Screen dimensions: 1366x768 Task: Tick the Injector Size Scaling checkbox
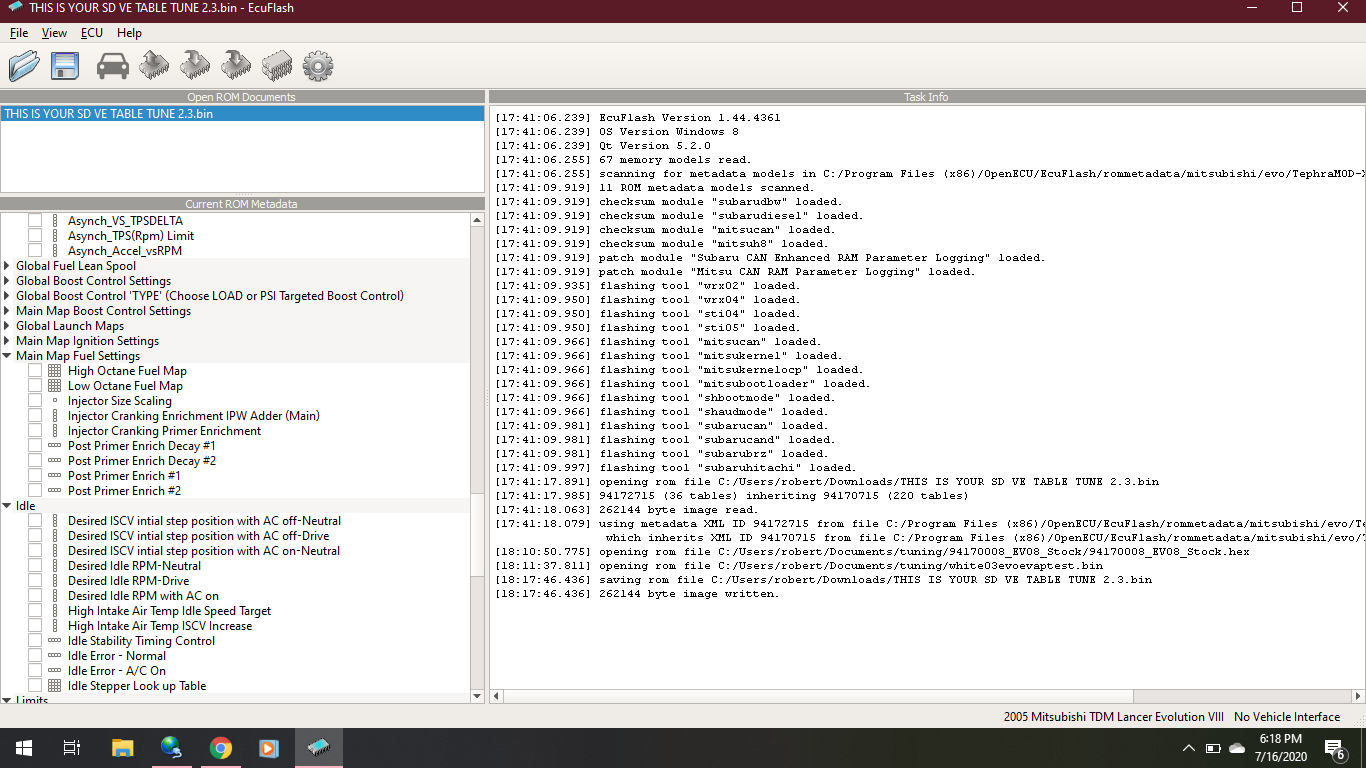pos(35,401)
